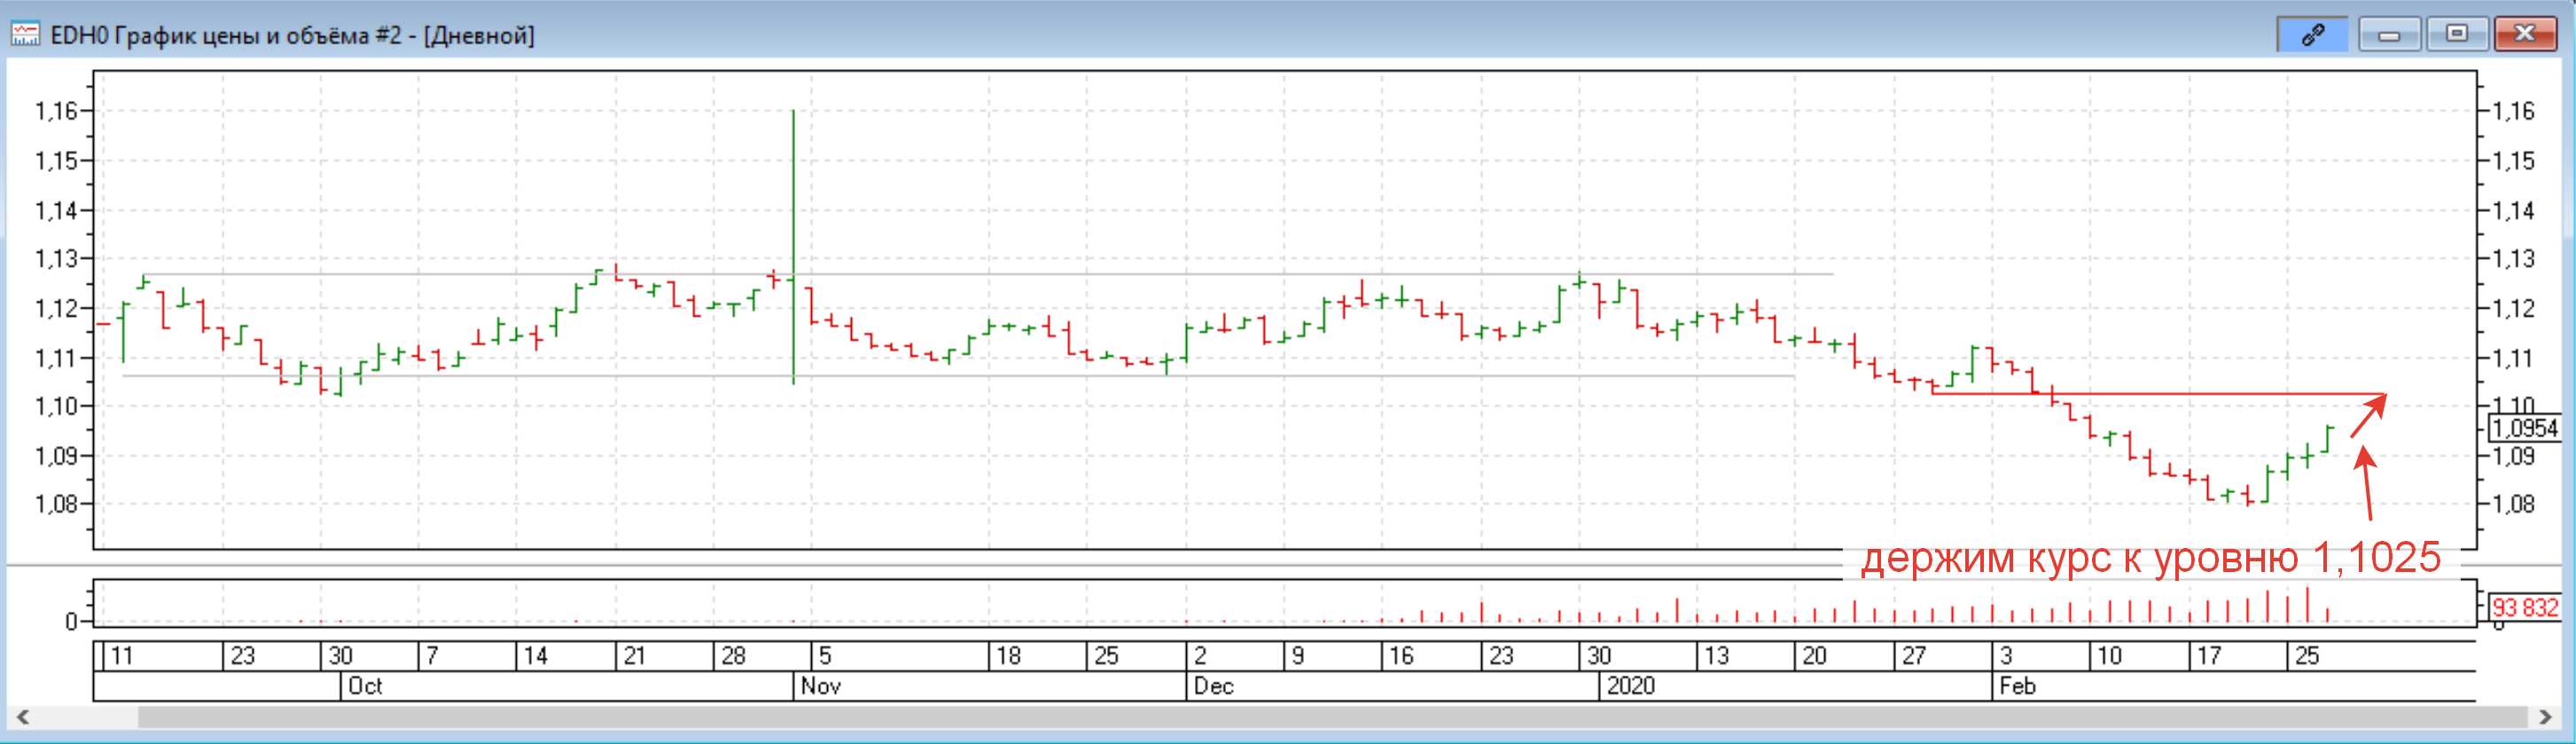
Task: Click the date label '17' in February
Action: point(2208,656)
